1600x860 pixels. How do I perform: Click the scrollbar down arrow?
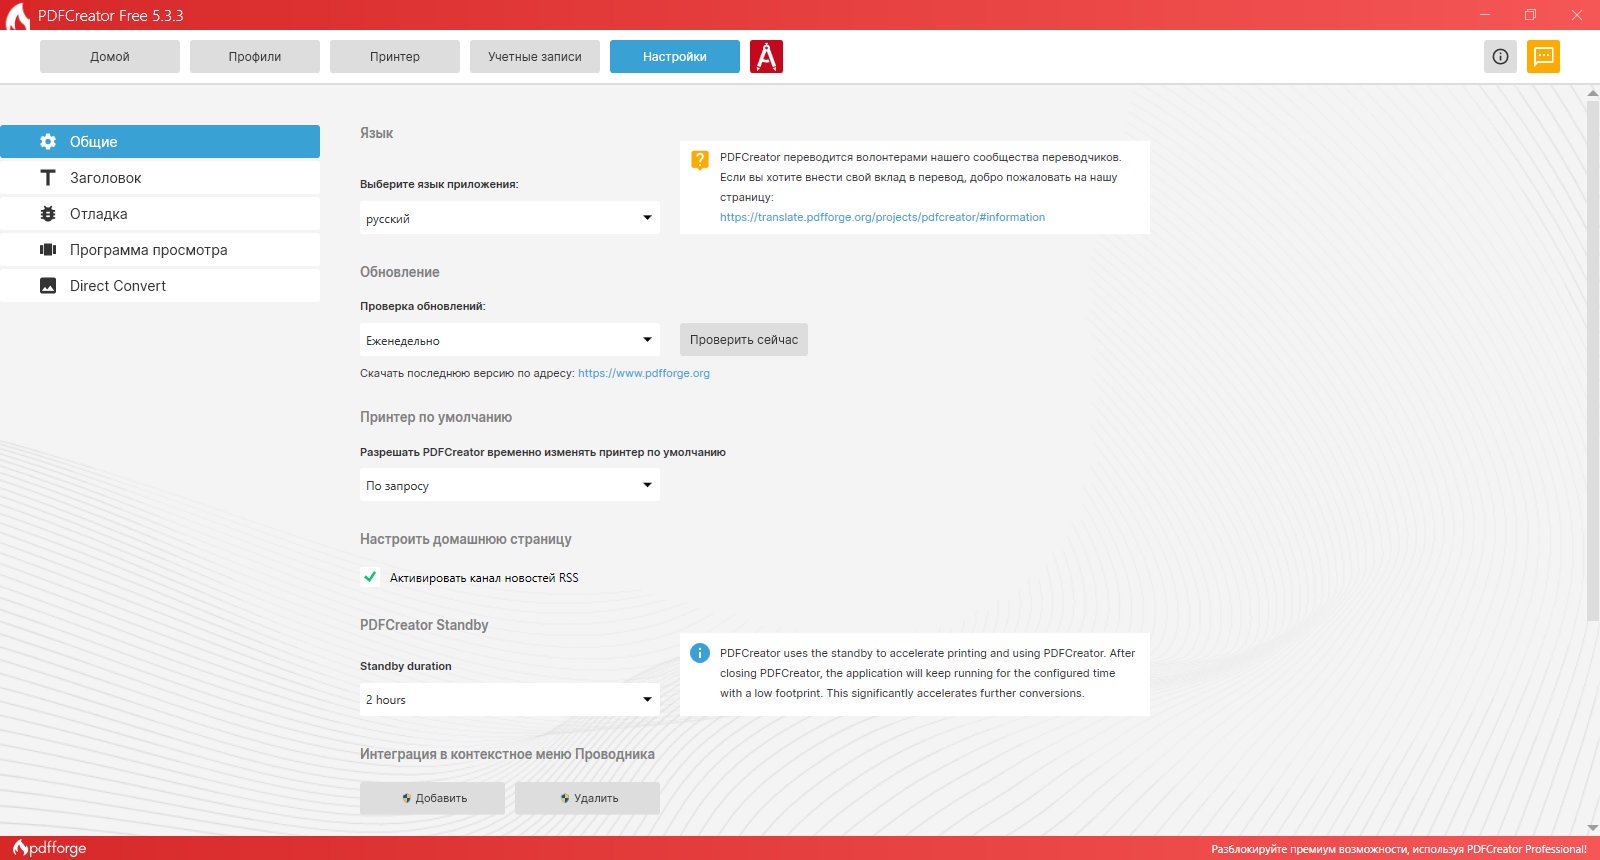tap(1593, 828)
